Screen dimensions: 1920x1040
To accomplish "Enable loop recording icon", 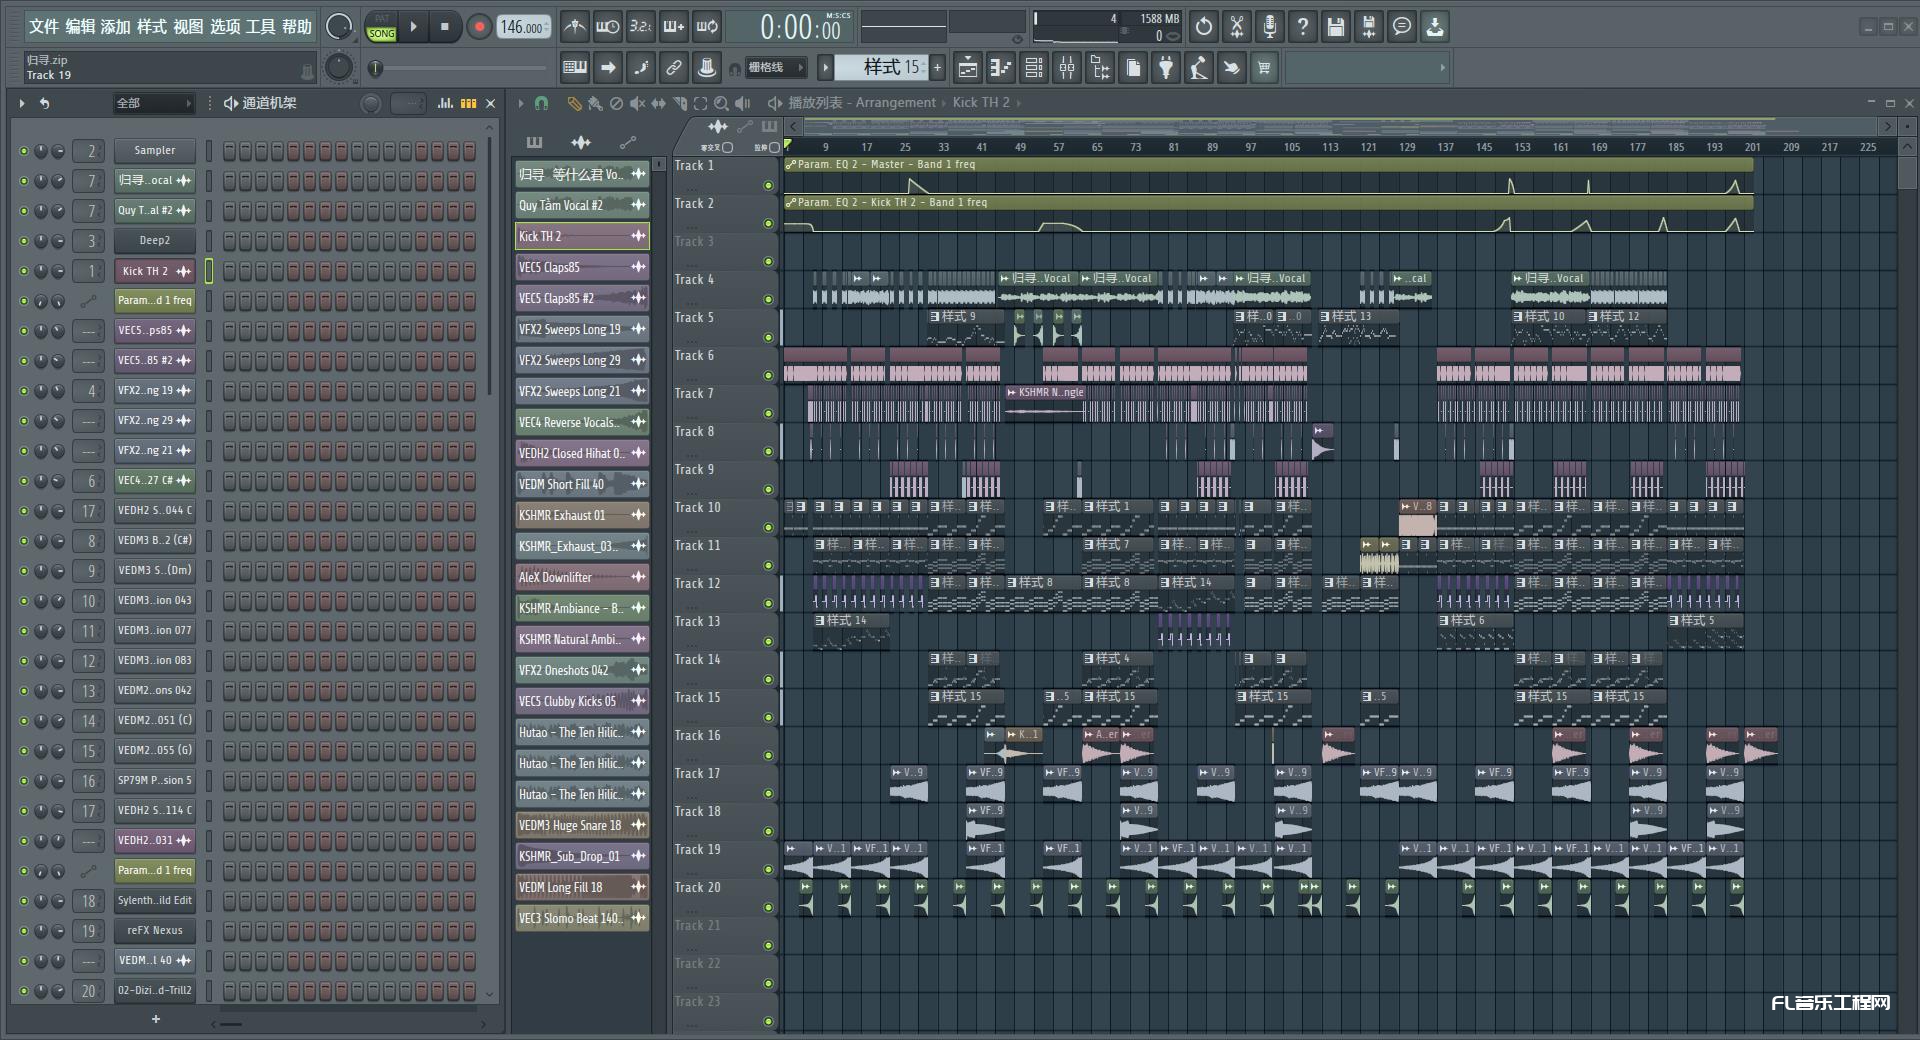I will [707, 27].
